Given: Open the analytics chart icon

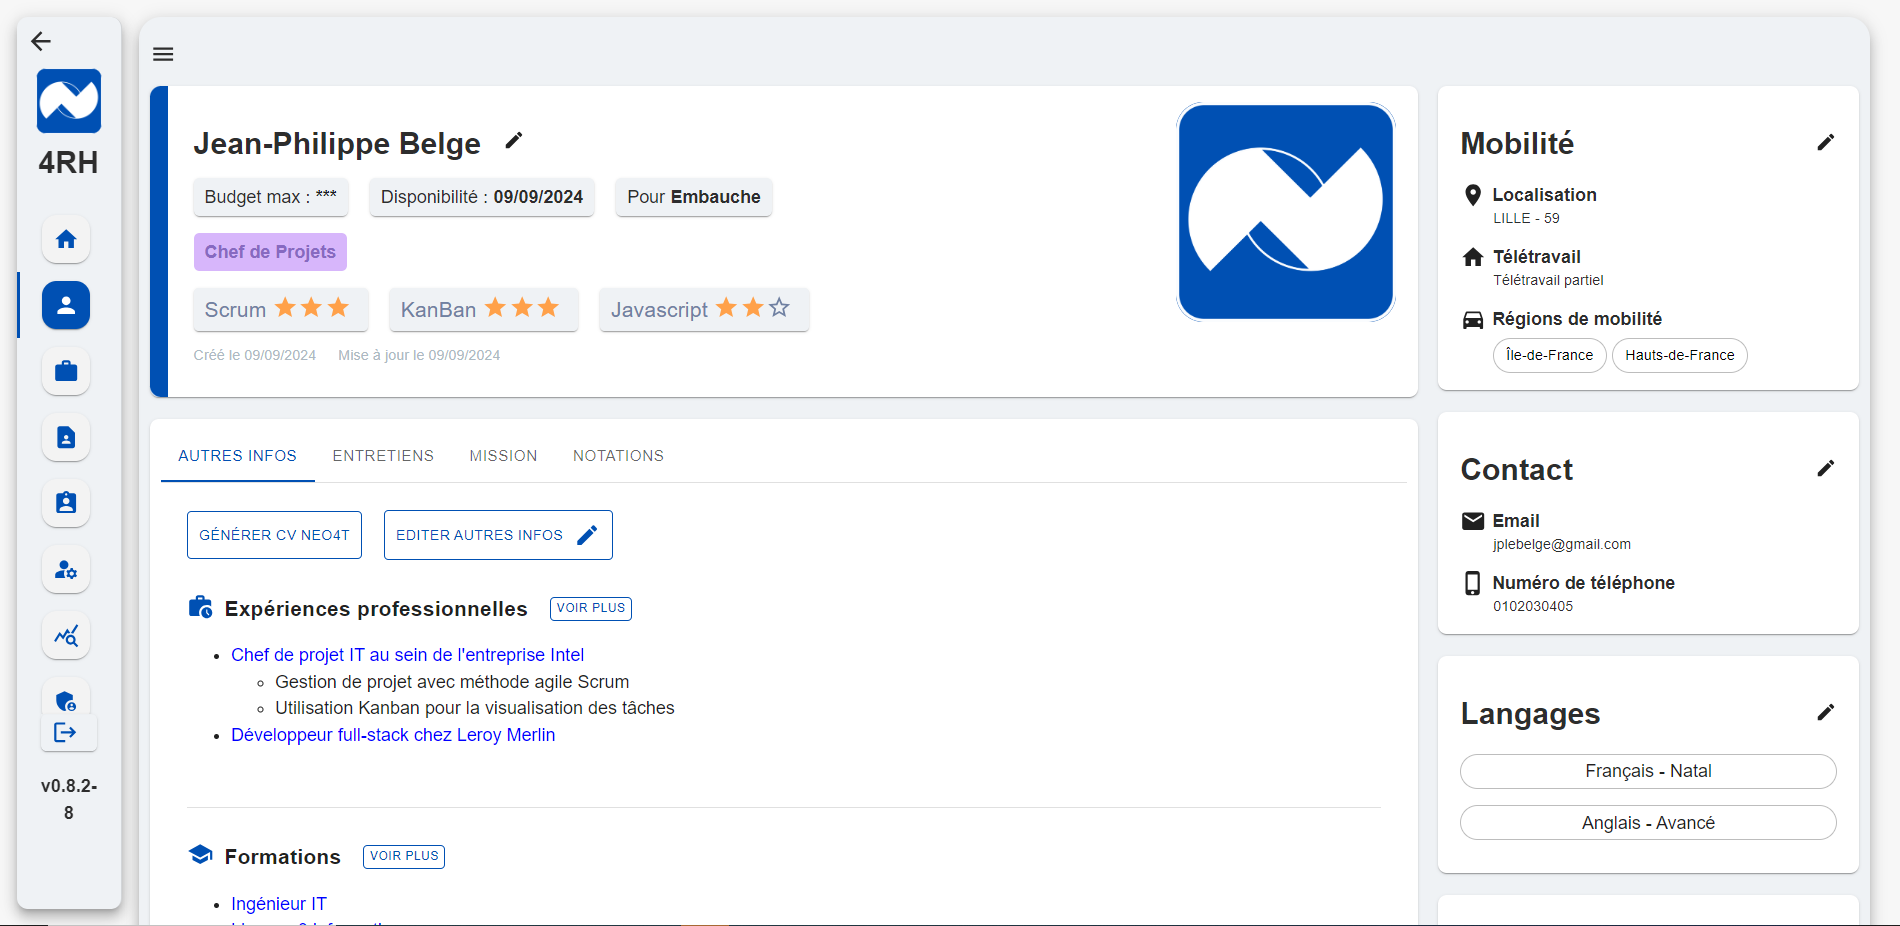Looking at the screenshot, I should [66, 635].
